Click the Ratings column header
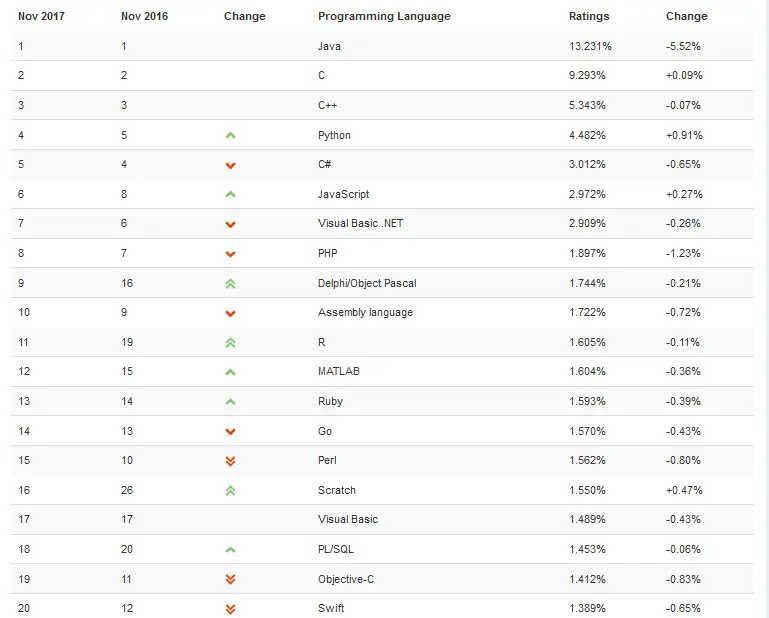Screen dimensions: 769x618 (x=589, y=16)
